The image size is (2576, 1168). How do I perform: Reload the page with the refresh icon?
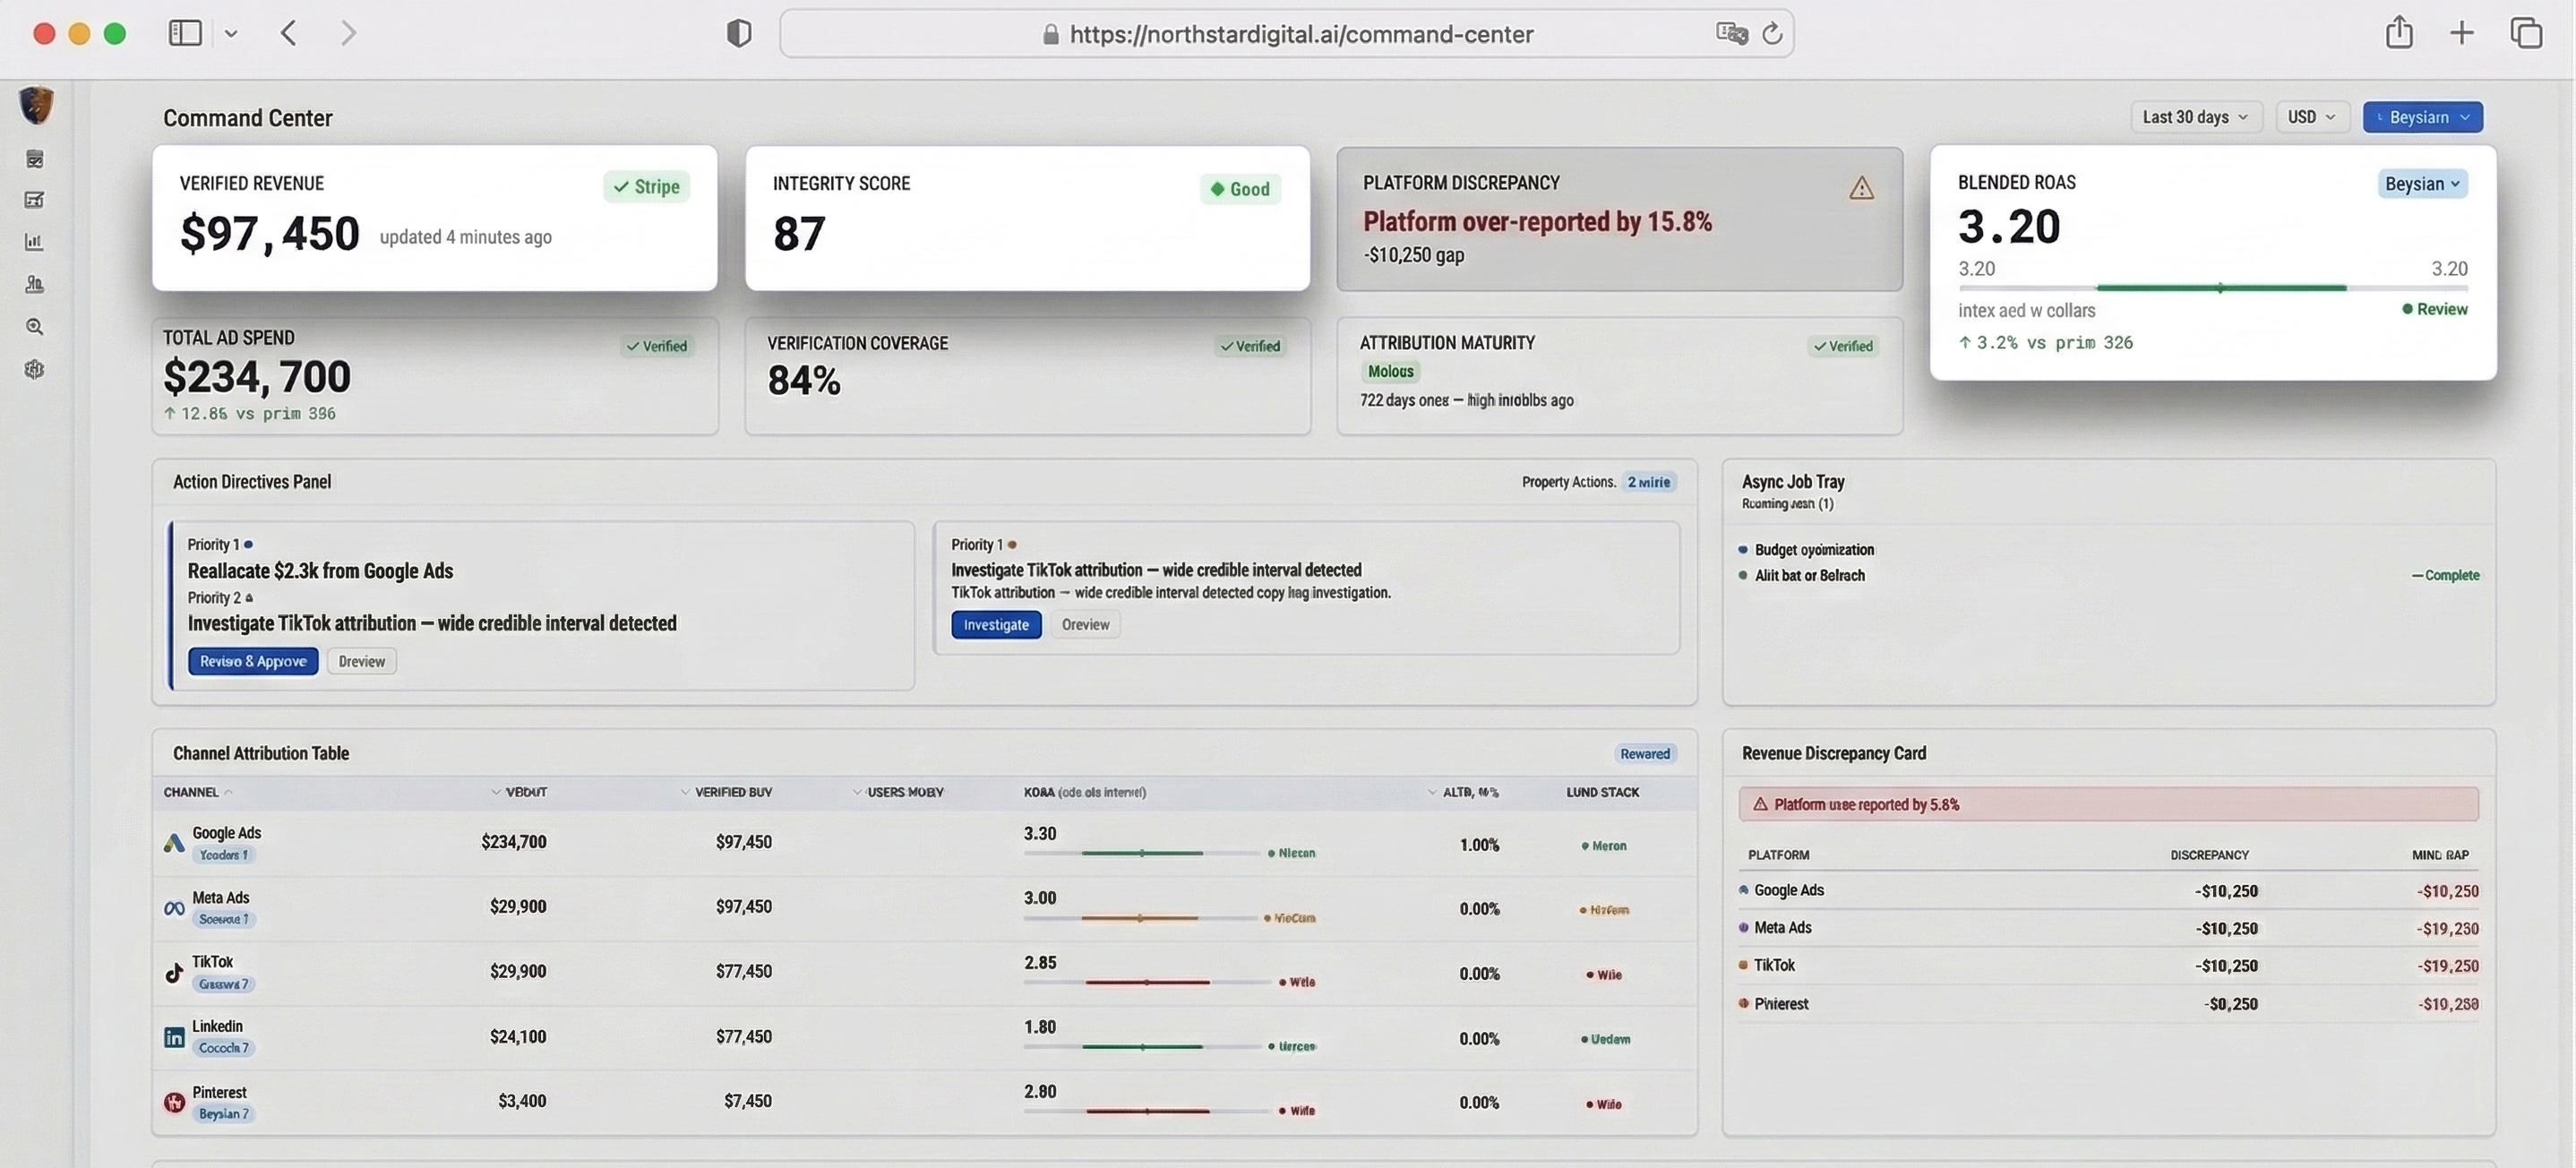[1772, 34]
